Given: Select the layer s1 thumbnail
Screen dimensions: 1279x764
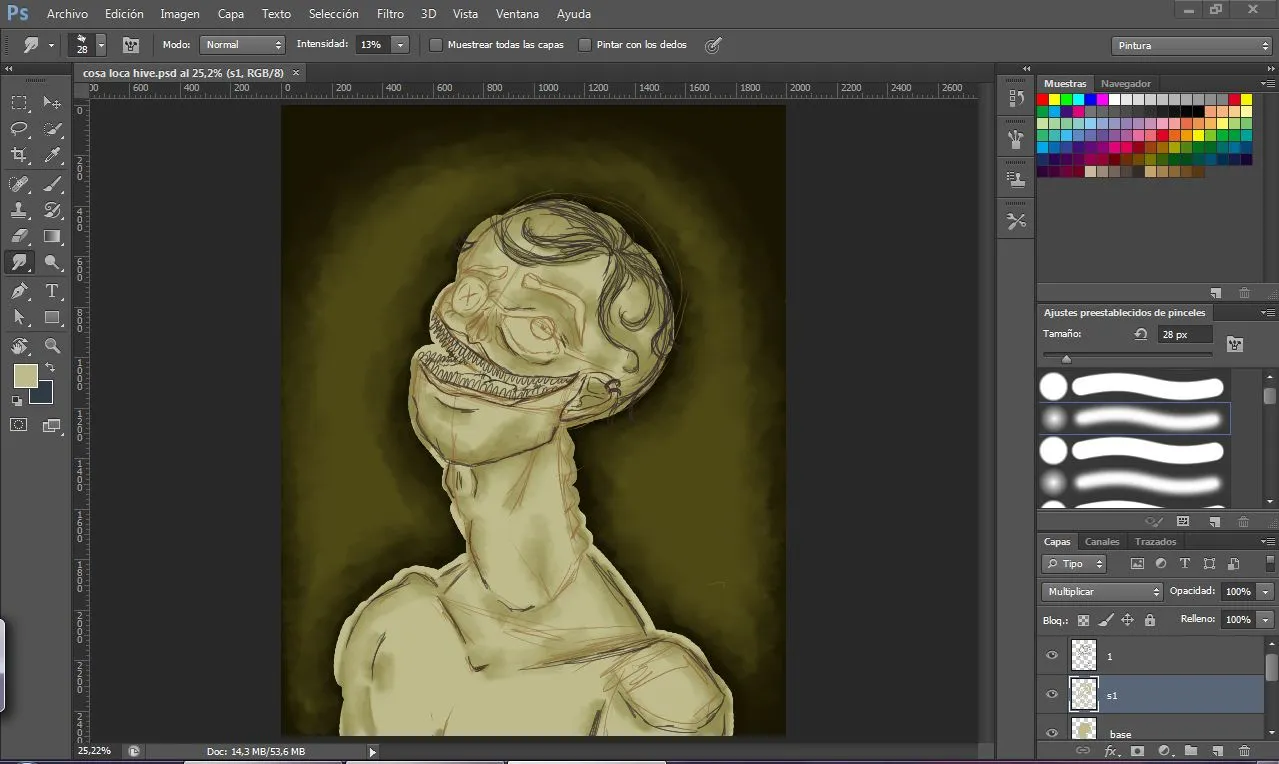Looking at the screenshot, I should (1083, 694).
